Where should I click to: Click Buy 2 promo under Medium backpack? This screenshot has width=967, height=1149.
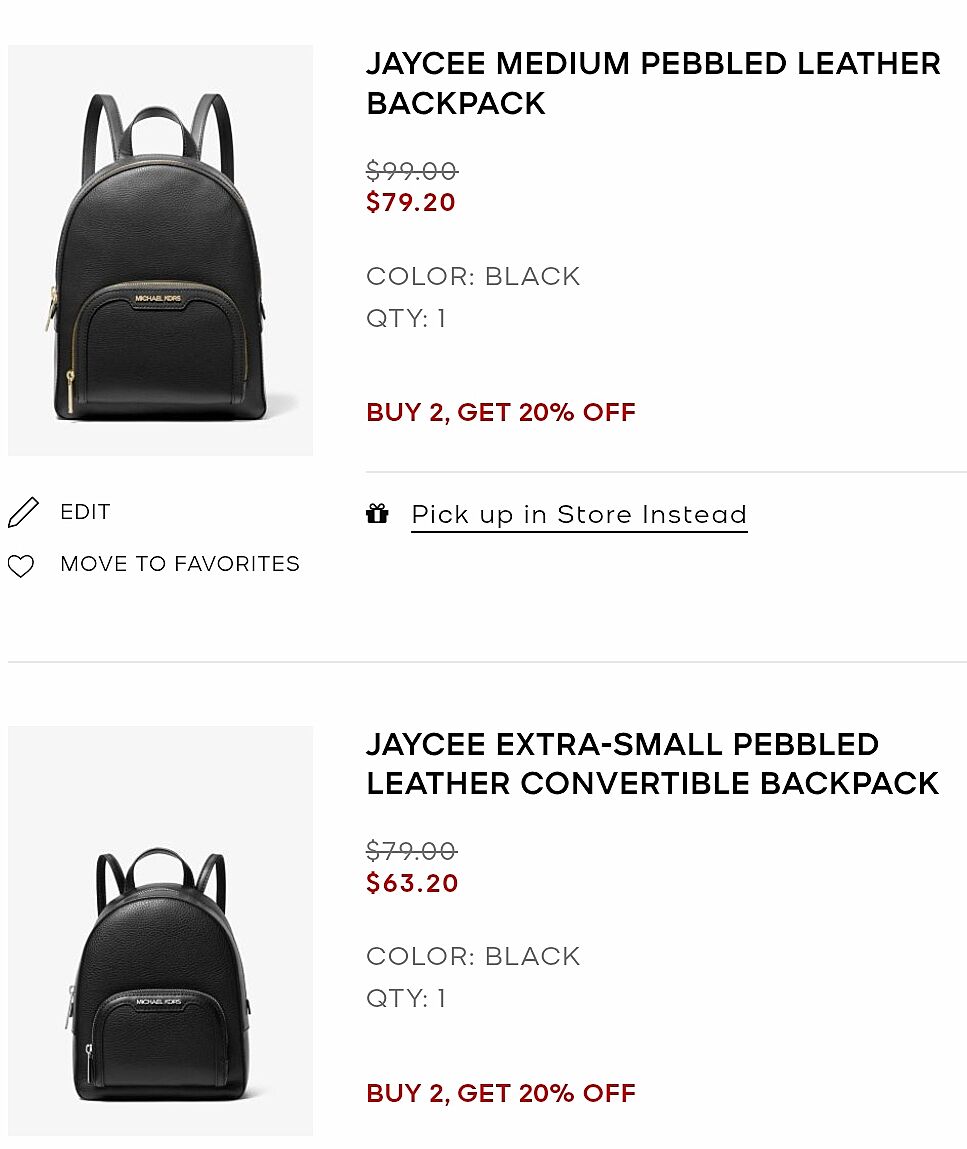[501, 413]
